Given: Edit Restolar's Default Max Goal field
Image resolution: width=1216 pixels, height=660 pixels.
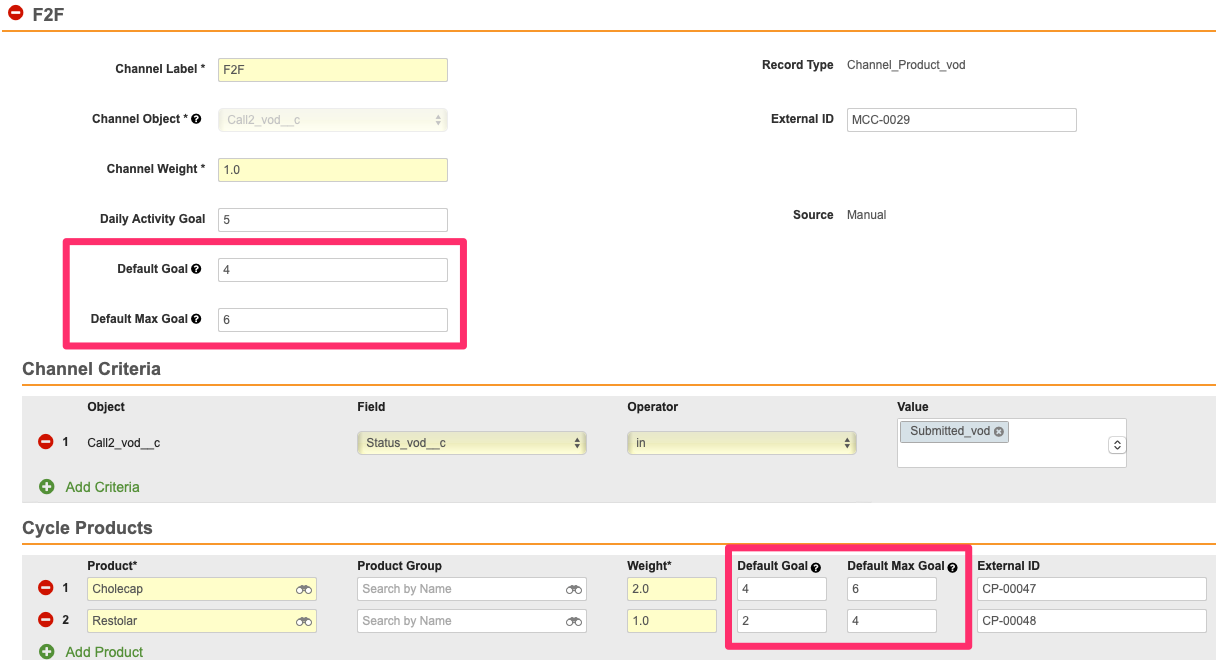Looking at the screenshot, I should coord(891,621).
